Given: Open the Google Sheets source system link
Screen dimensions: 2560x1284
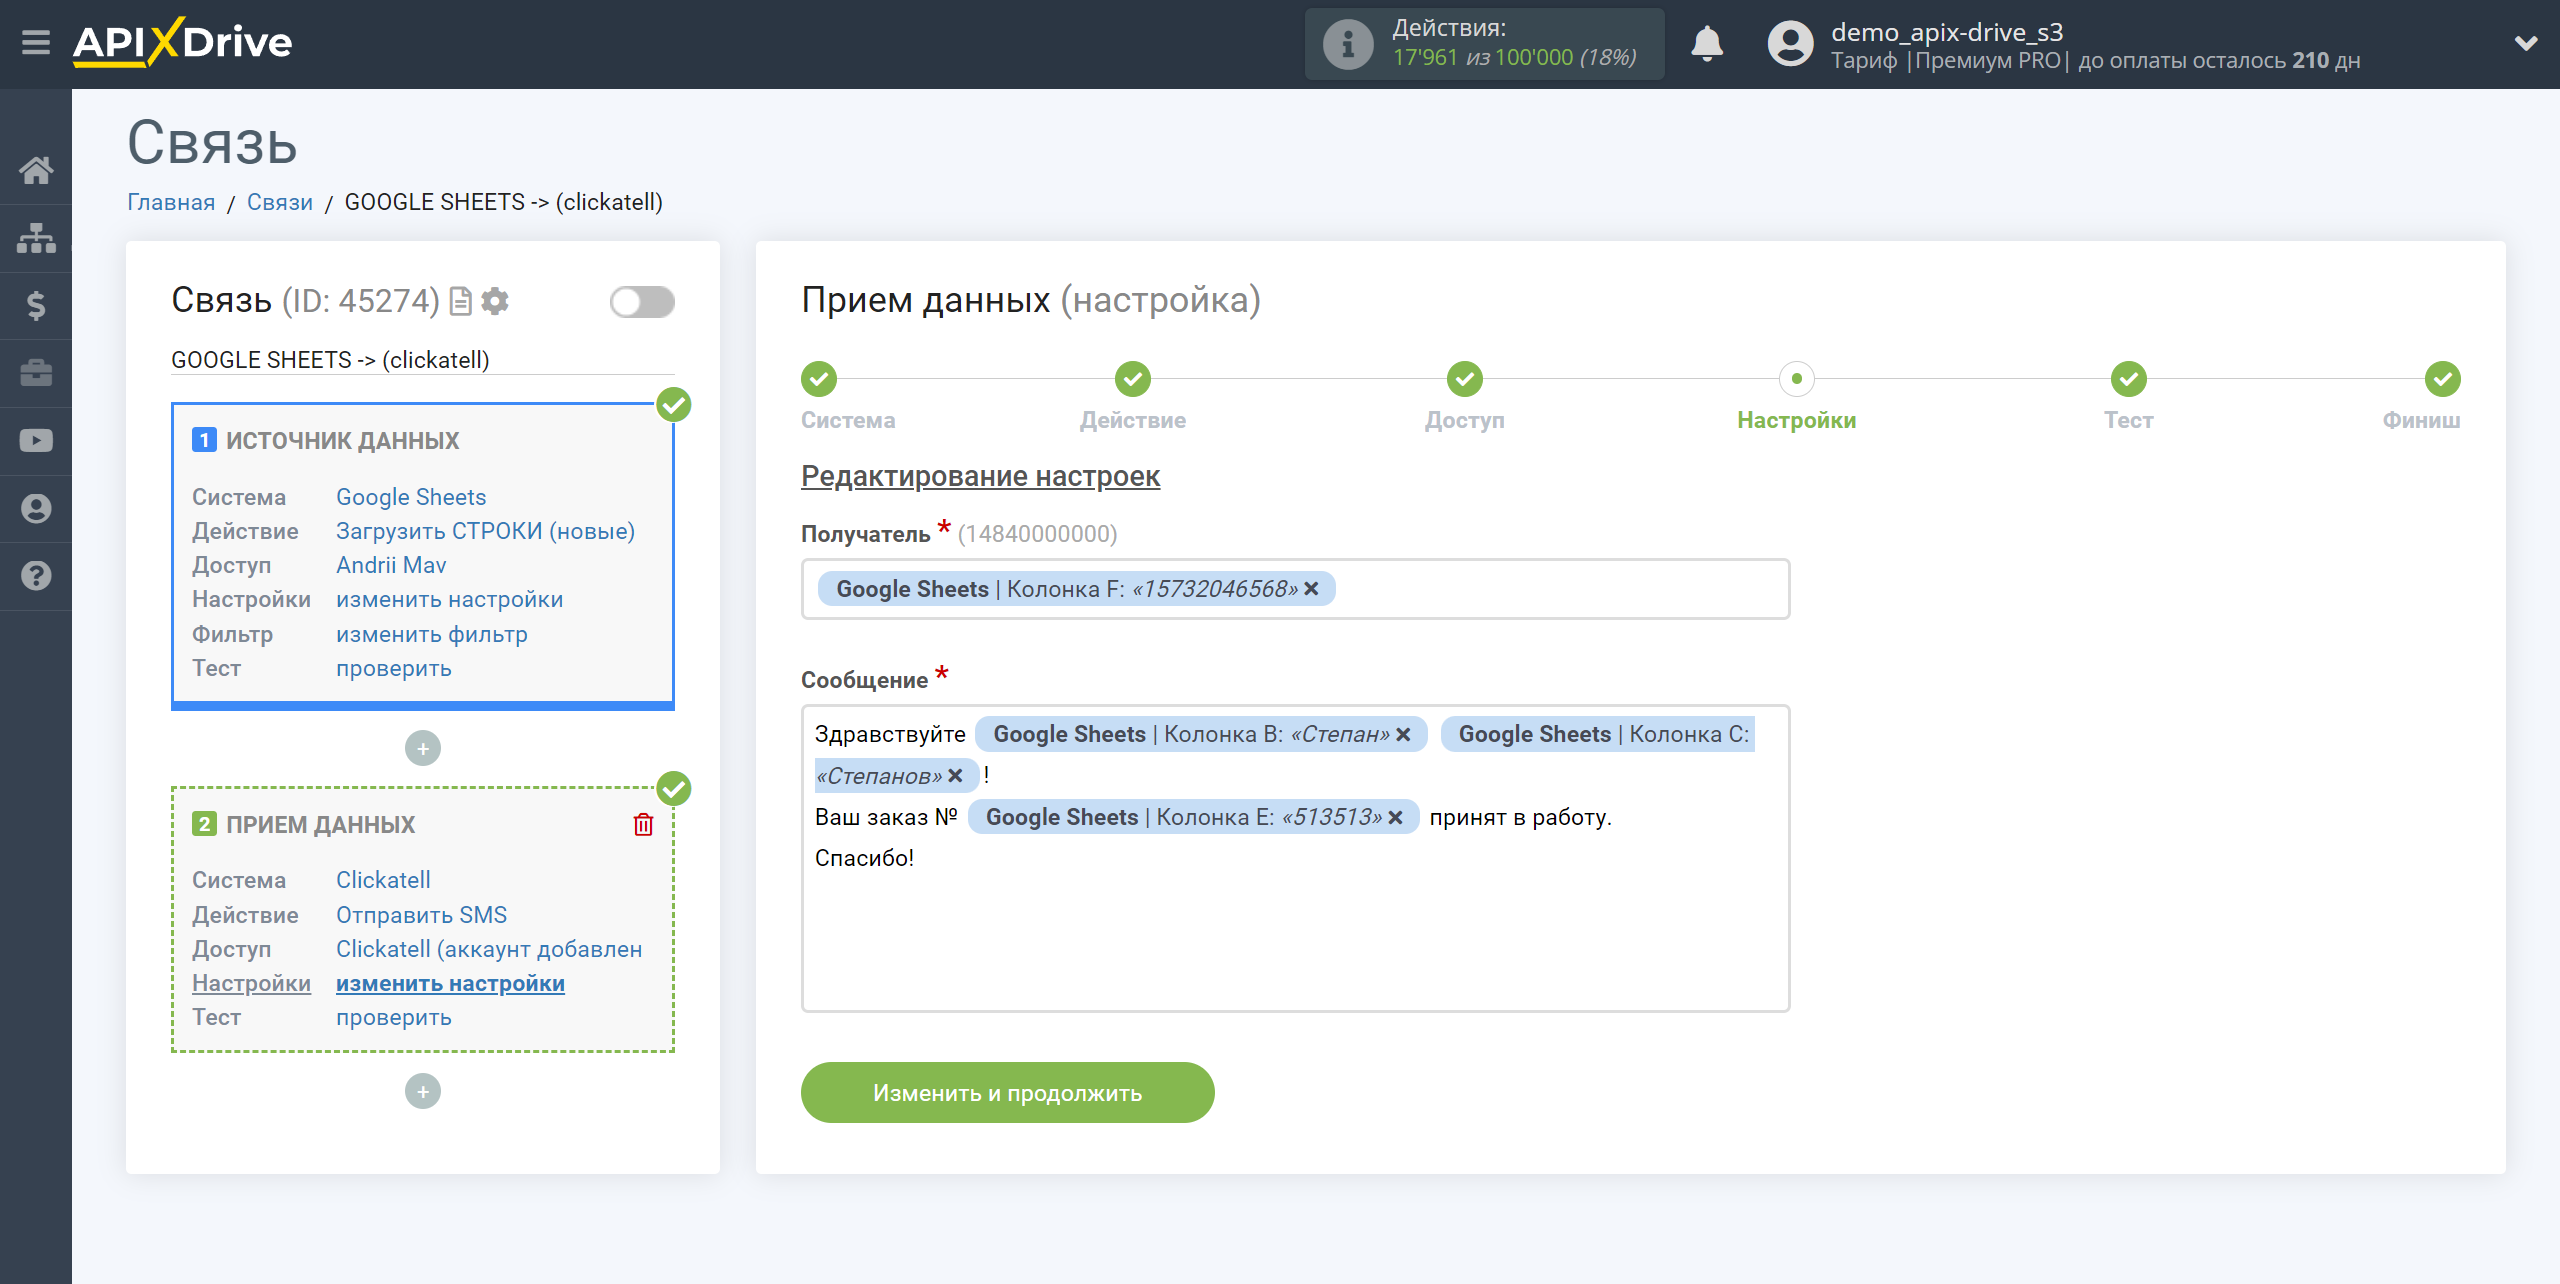Looking at the screenshot, I should [411, 497].
